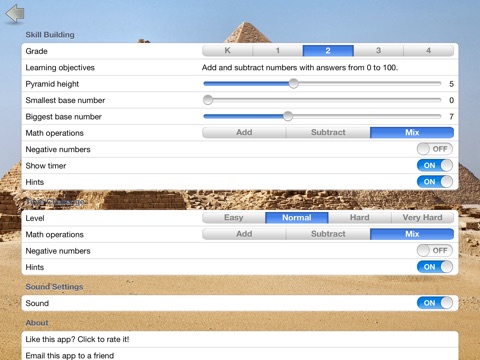The height and width of the screenshot is (360, 480).
Task: Select the Very Hard level
Action: 422,218
